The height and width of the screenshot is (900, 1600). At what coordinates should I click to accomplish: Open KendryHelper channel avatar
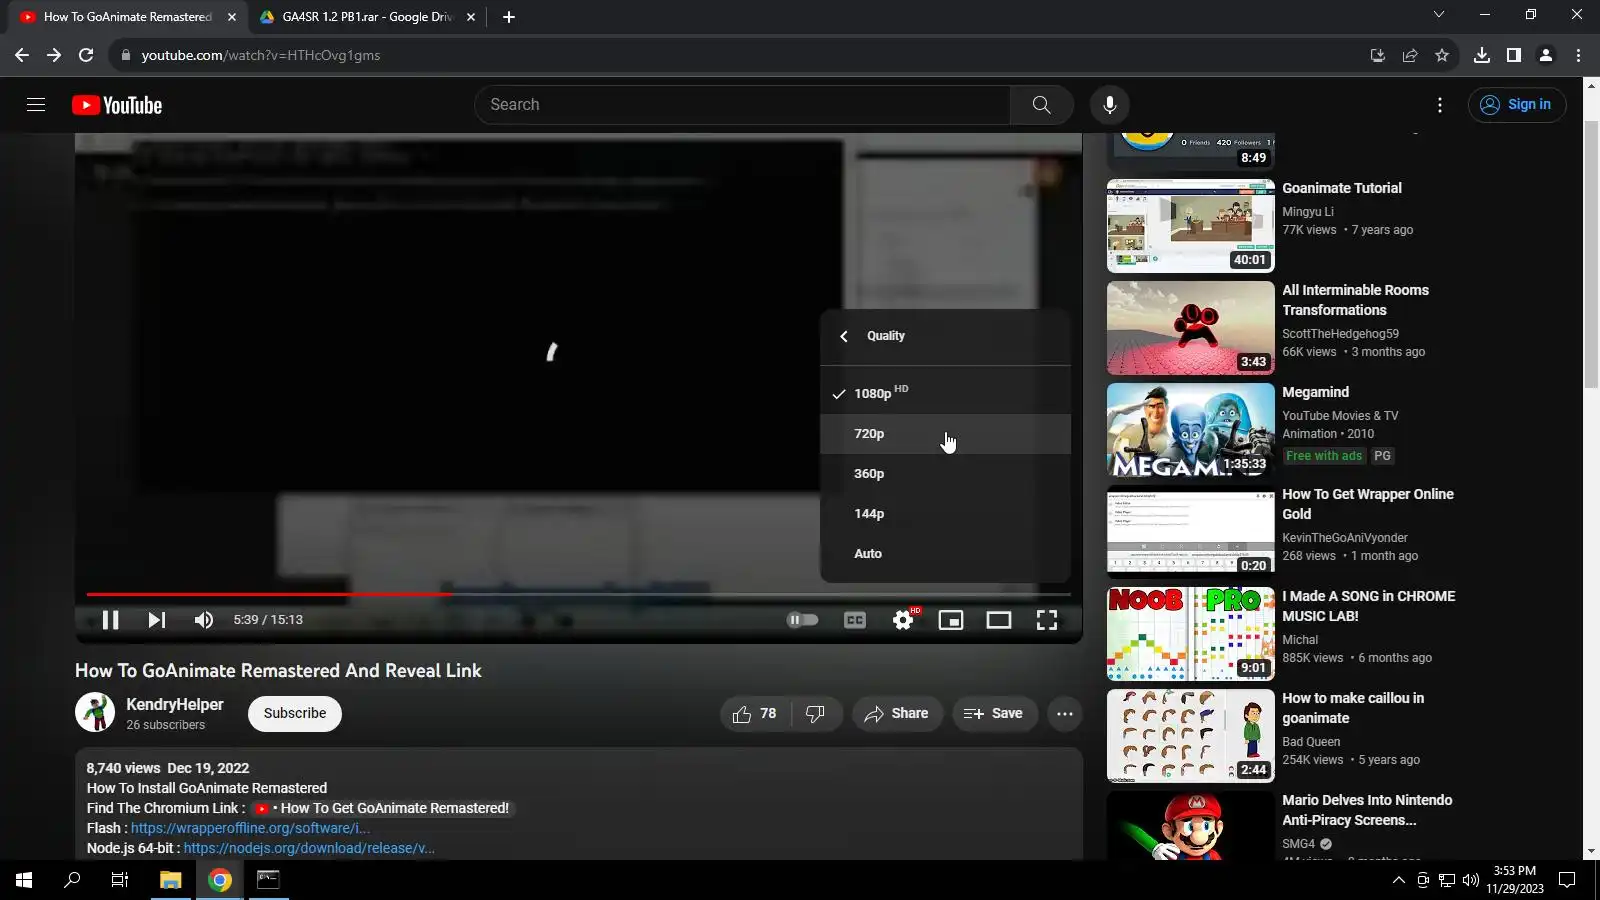95,713
